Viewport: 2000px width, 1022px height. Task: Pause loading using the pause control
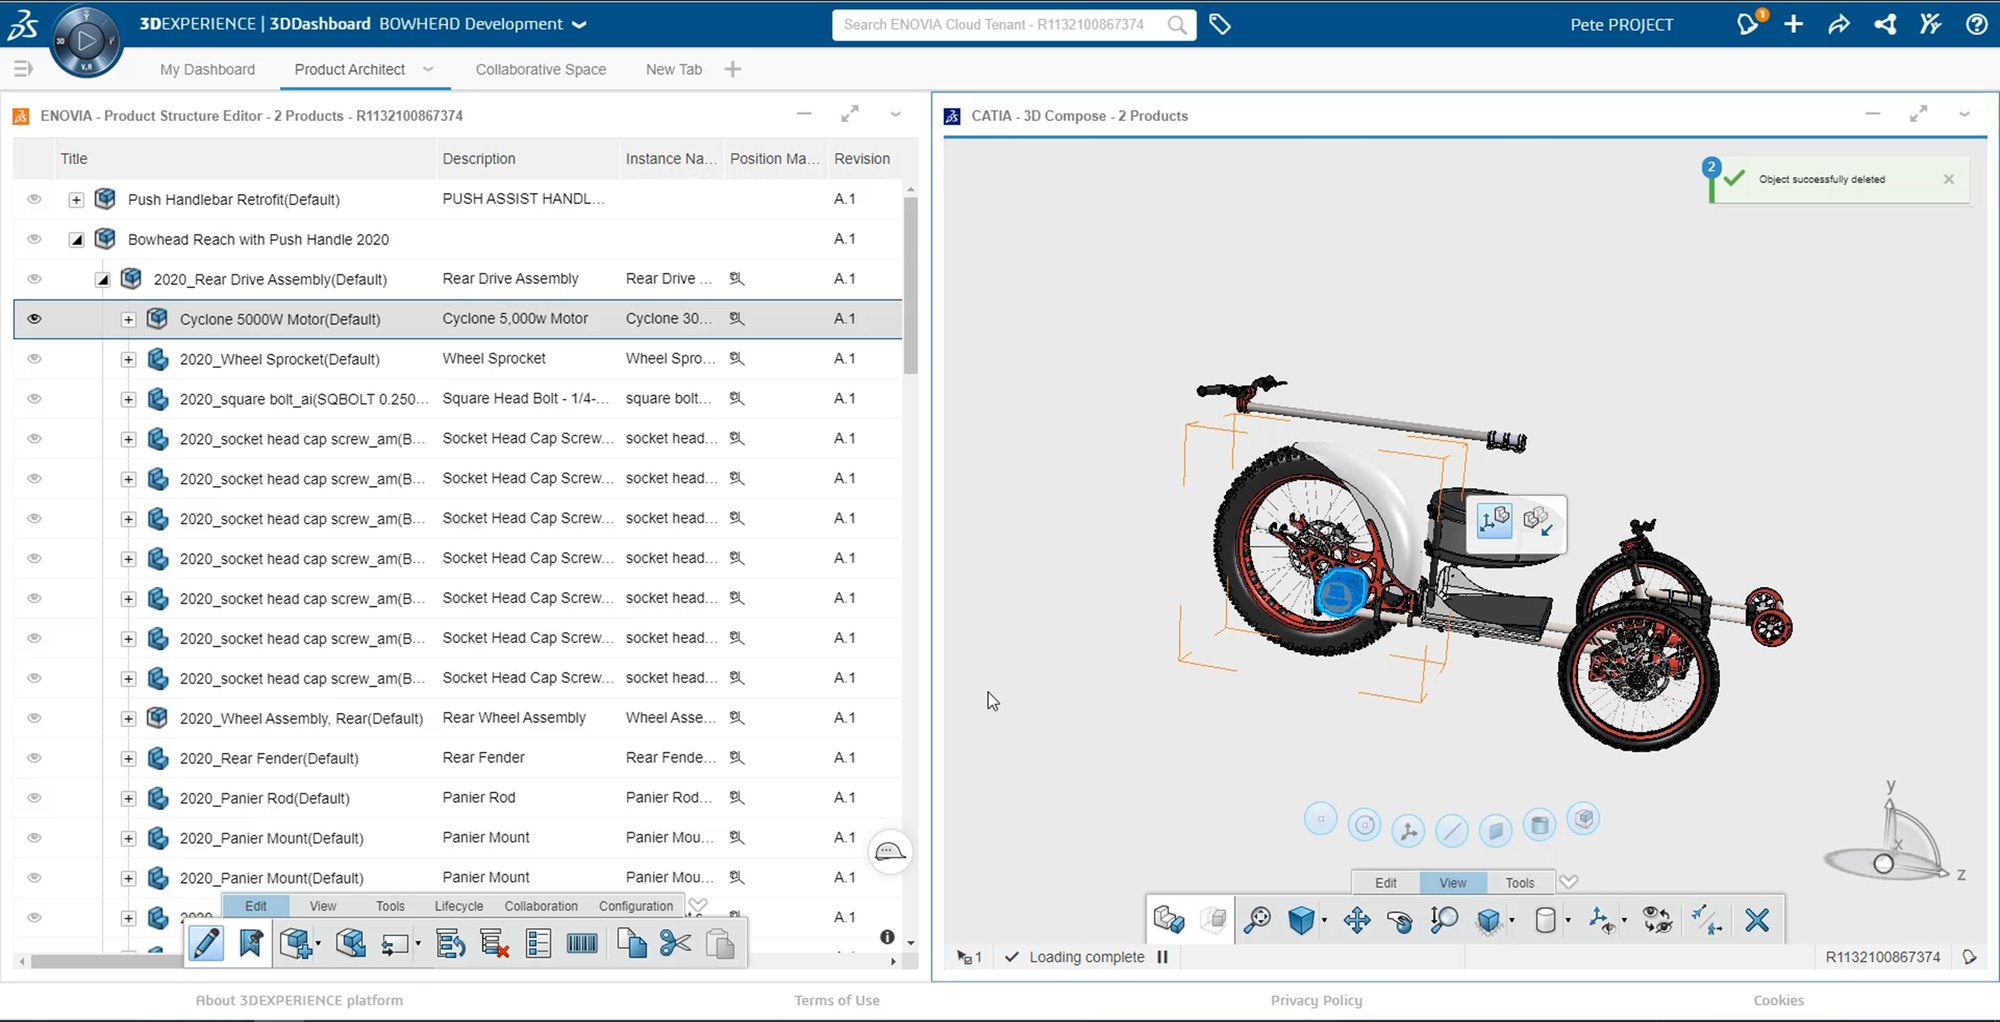click(1163, 957)
